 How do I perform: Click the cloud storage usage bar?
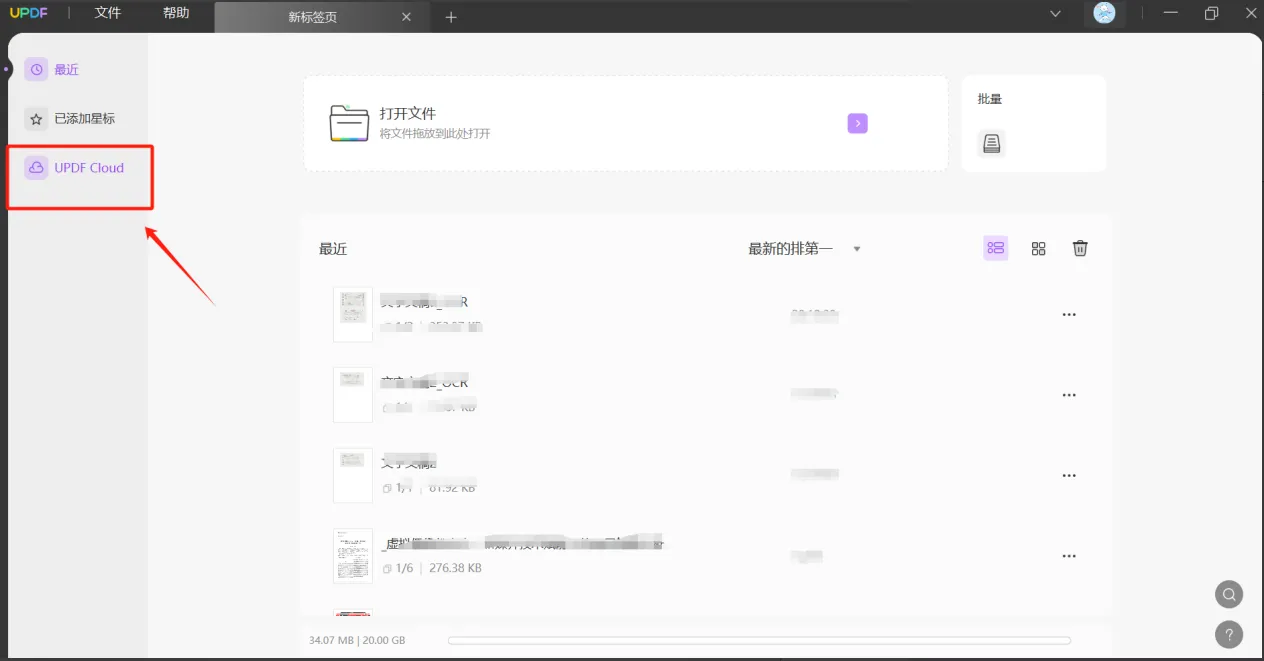pos(759,640)
